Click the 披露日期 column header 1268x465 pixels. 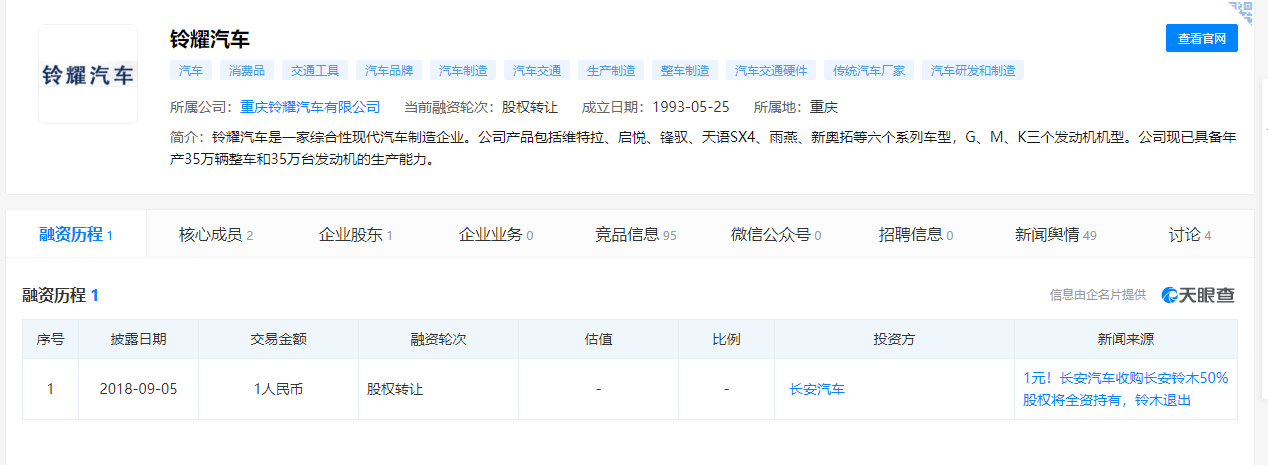coord(138,339)
